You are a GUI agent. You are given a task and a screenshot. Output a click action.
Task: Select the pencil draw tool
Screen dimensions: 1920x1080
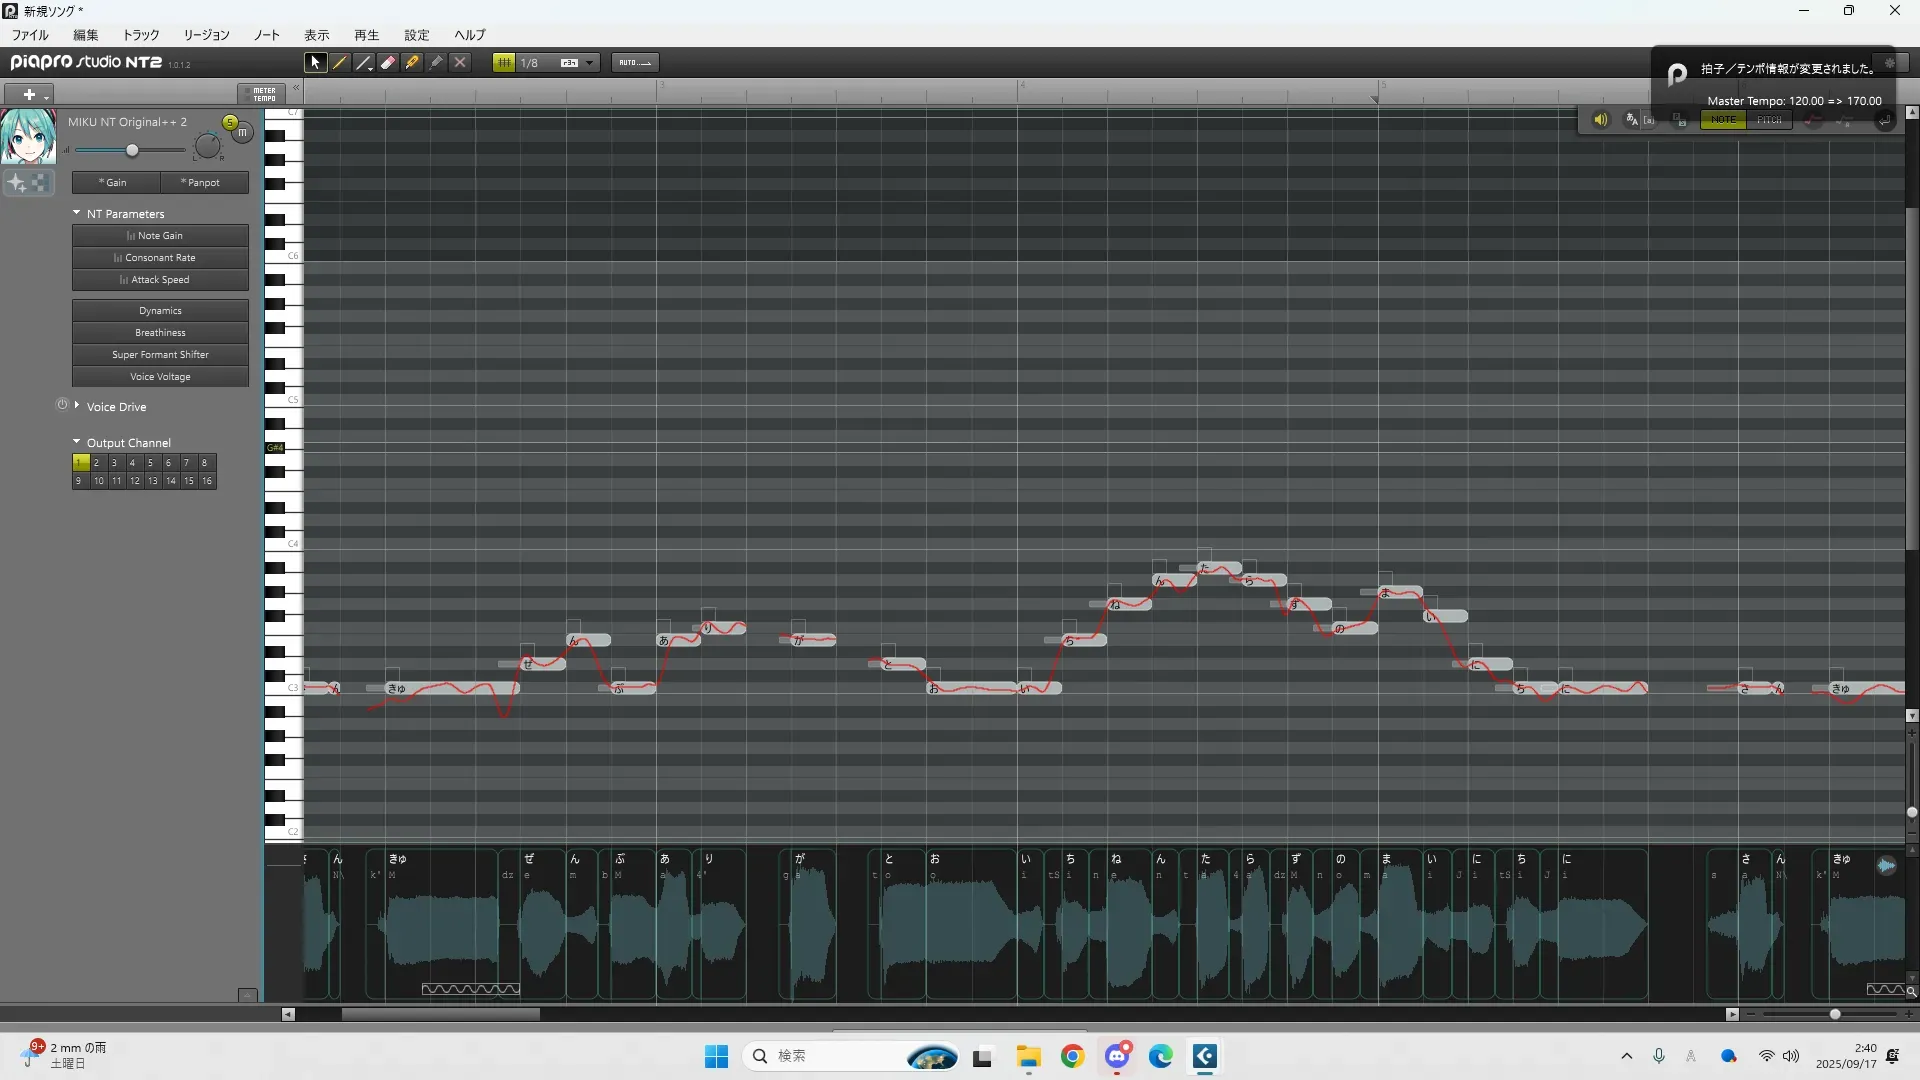coord(340,62)
